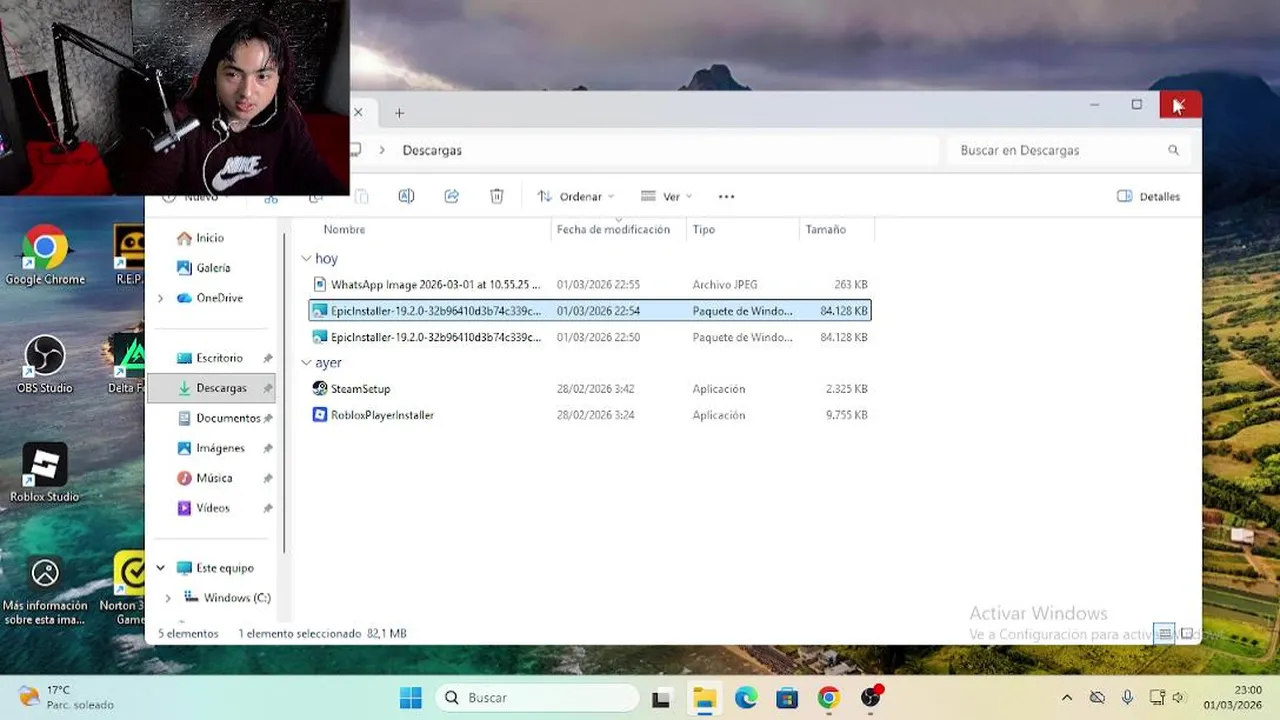
Task: Click the SteamSetup file icon
Action: [x=320, y=388]
